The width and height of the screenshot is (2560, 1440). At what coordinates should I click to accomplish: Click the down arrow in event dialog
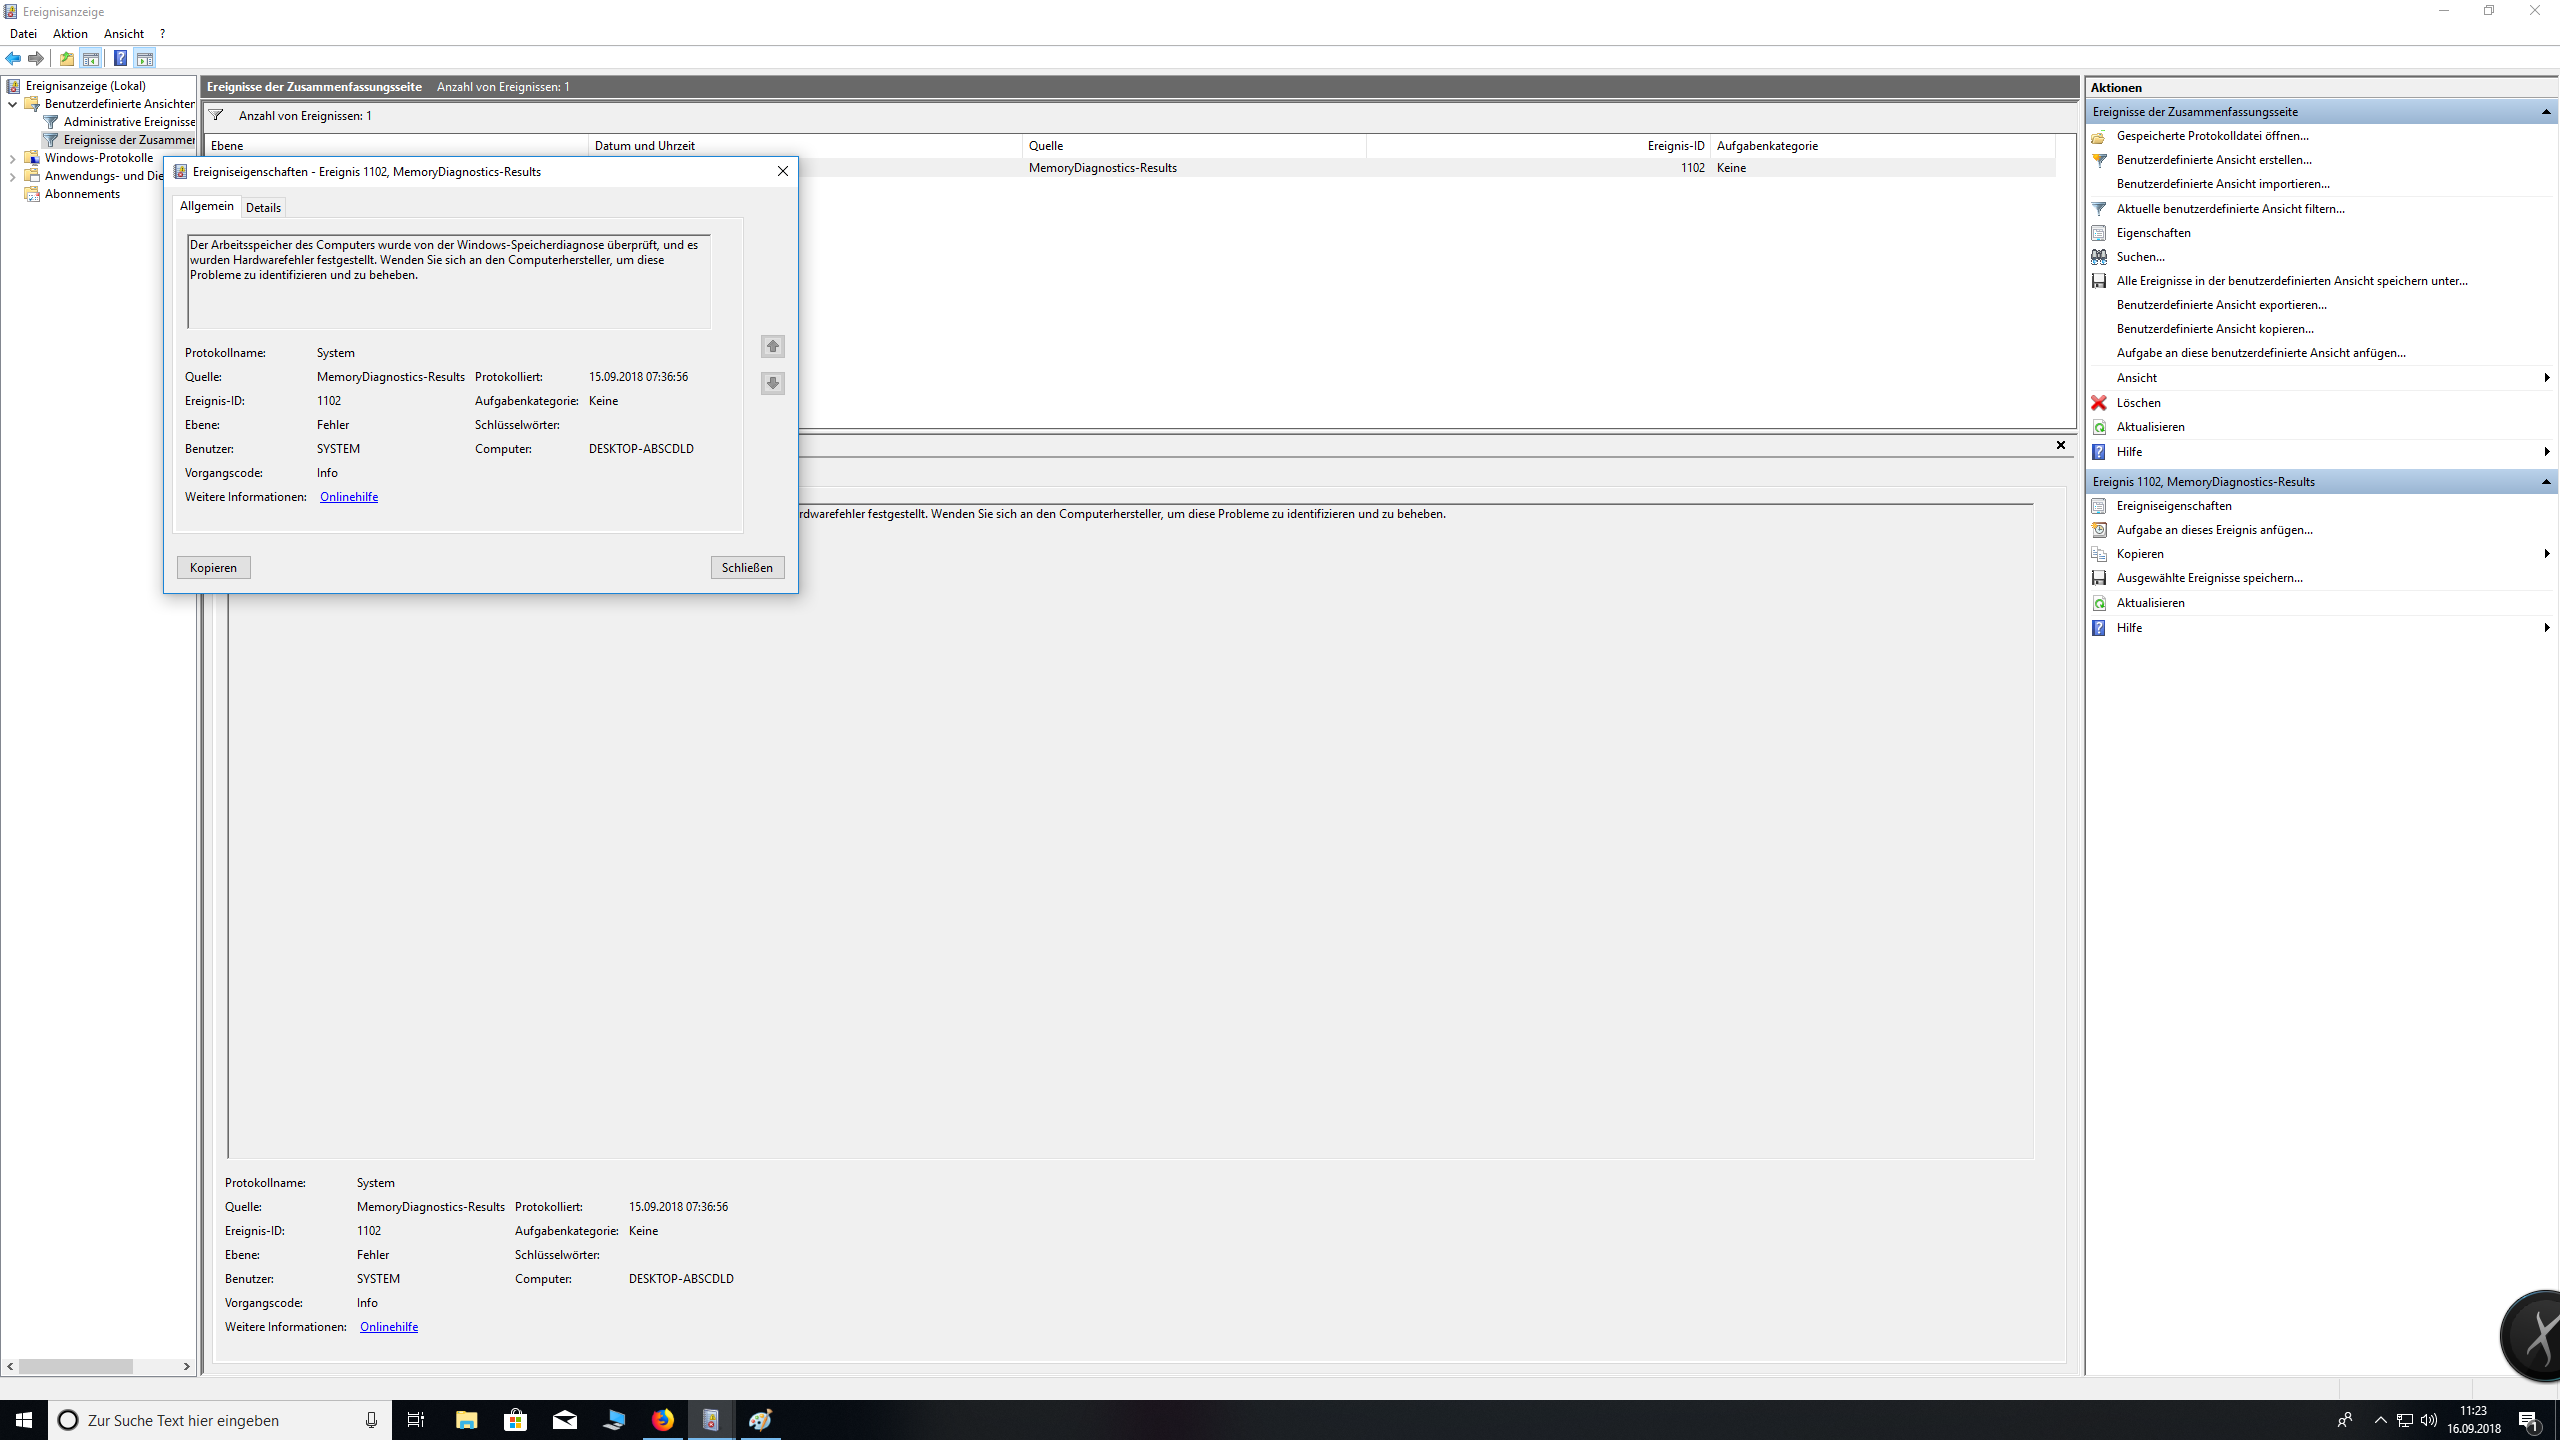point(772,383)
